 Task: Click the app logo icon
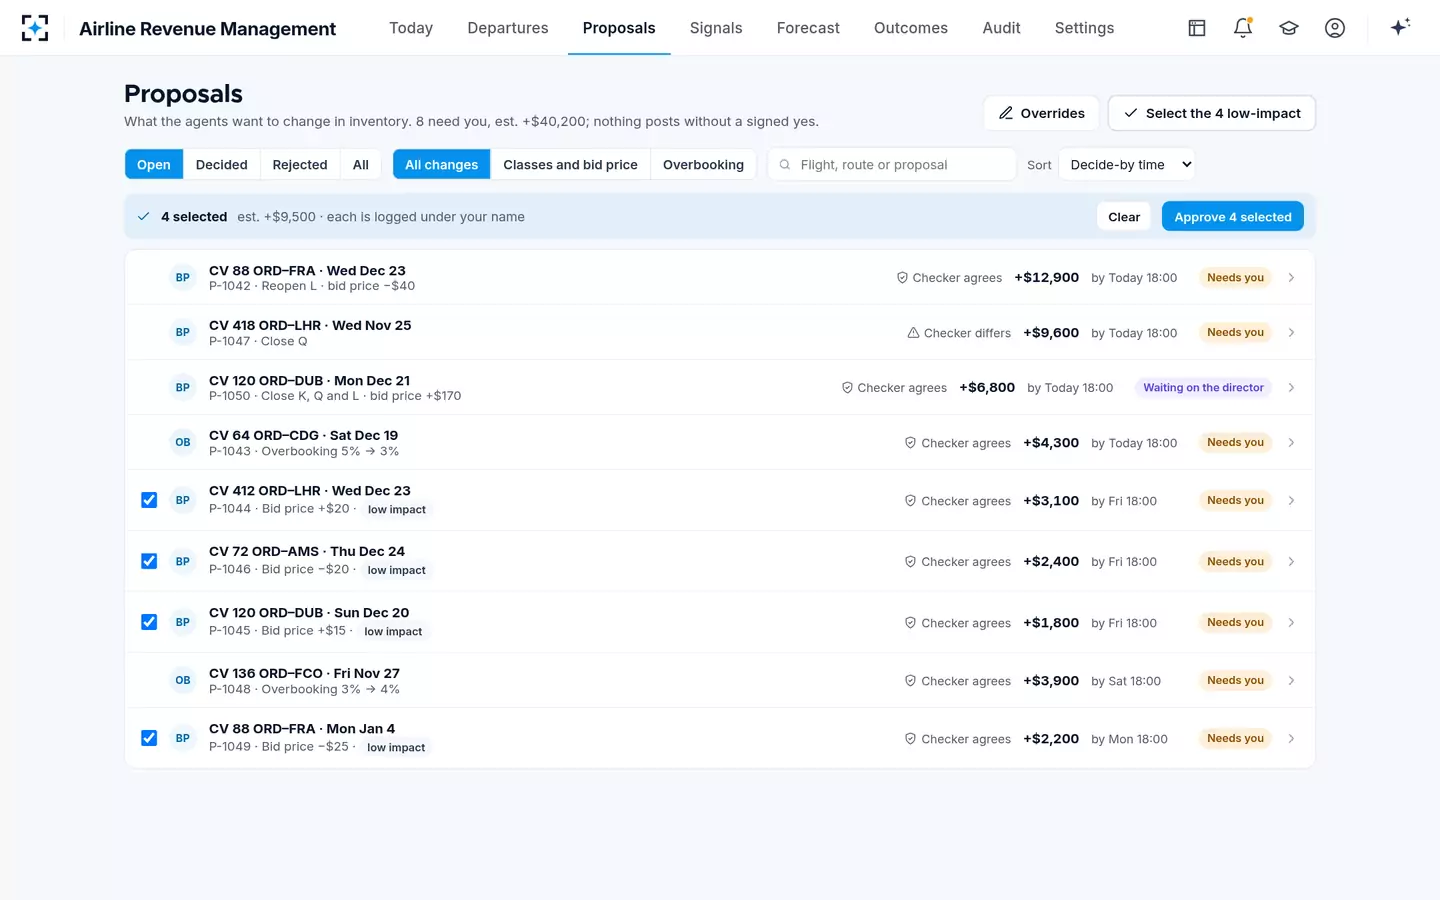(35, 28)
